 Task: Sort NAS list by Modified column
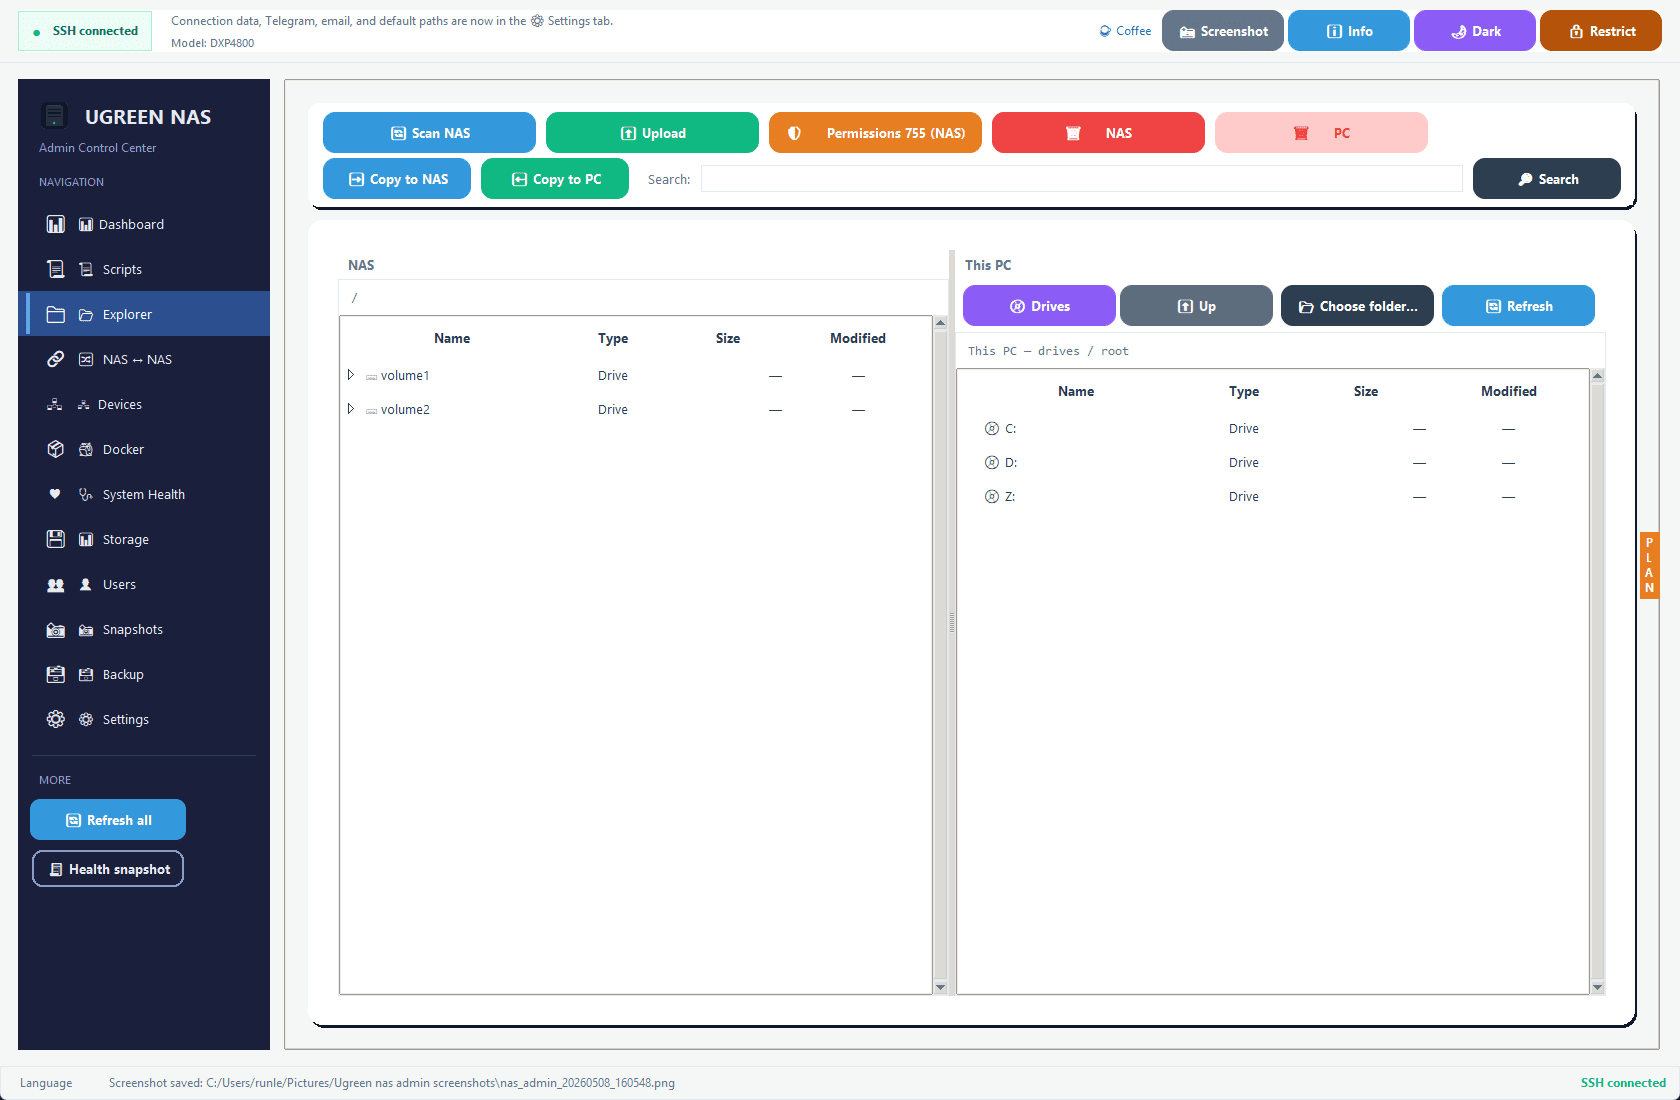[858, 338]
